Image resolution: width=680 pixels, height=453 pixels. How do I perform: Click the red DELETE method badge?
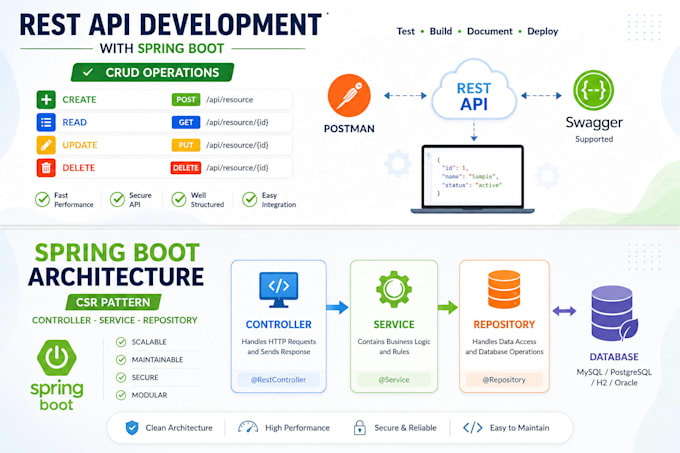tap(186, 168)
